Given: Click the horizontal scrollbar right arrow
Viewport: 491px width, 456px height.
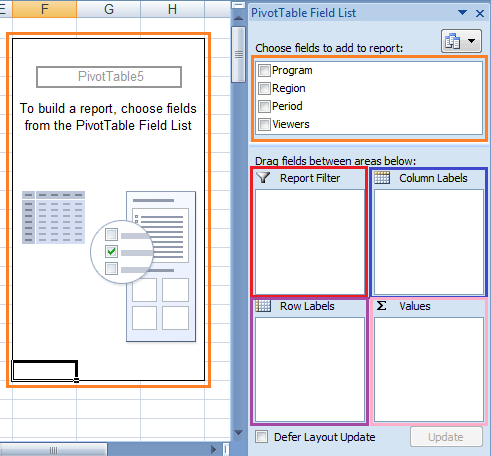Looking at the screenshot, I should coord(213,450).
